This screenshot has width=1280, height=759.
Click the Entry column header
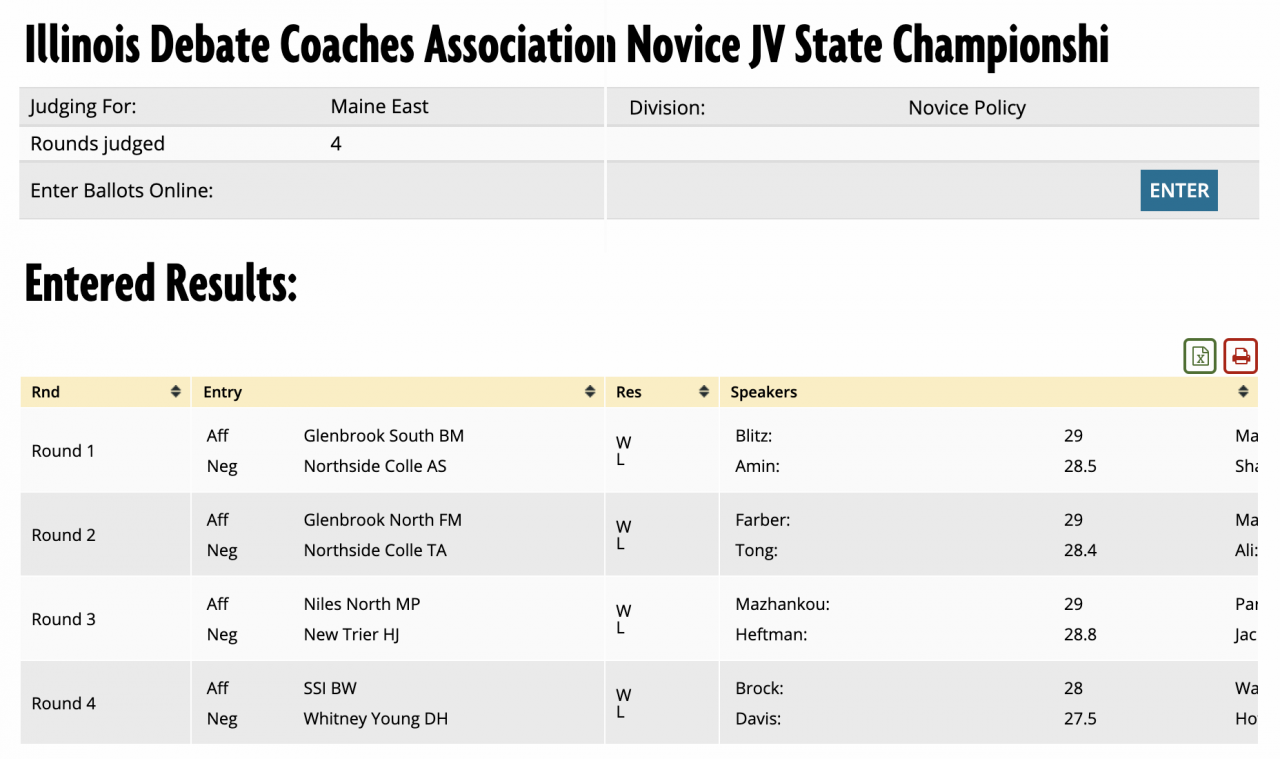click(x=223, y=392)
